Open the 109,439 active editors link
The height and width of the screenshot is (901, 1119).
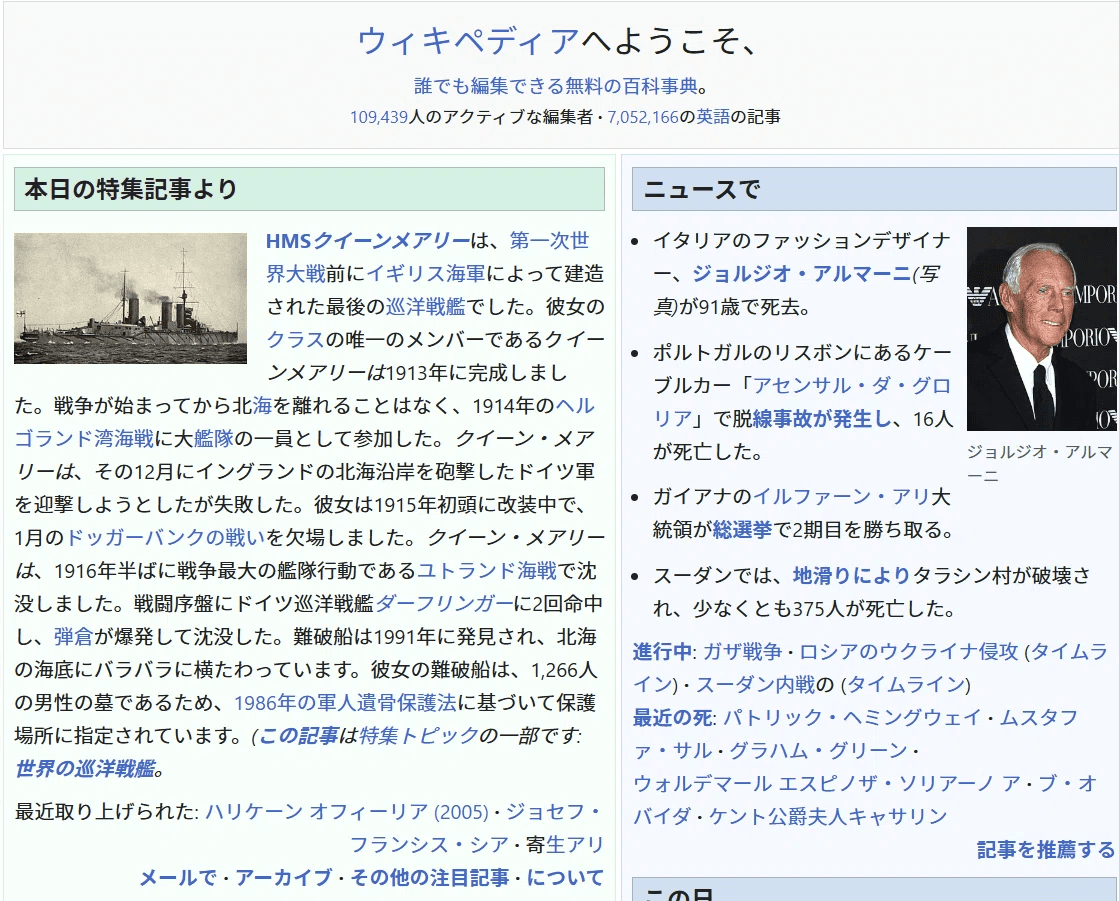(379, 117)
